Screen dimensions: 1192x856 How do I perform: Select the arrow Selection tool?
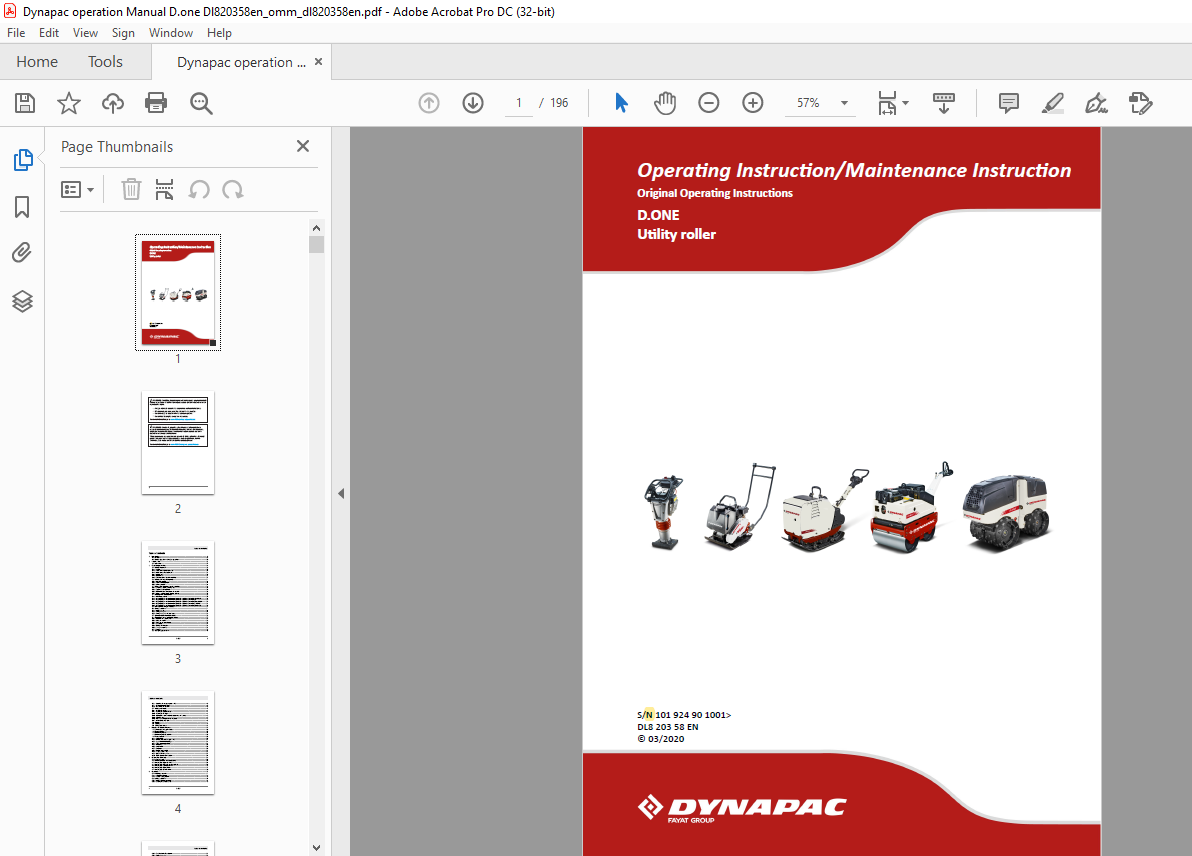621,103
